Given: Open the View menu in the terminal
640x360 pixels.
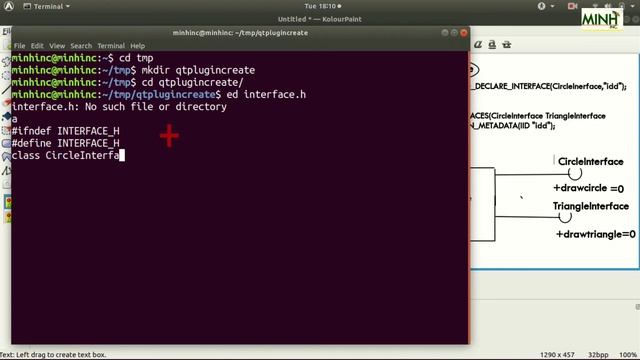Looking at the screenshot, I should coord(57,46).
